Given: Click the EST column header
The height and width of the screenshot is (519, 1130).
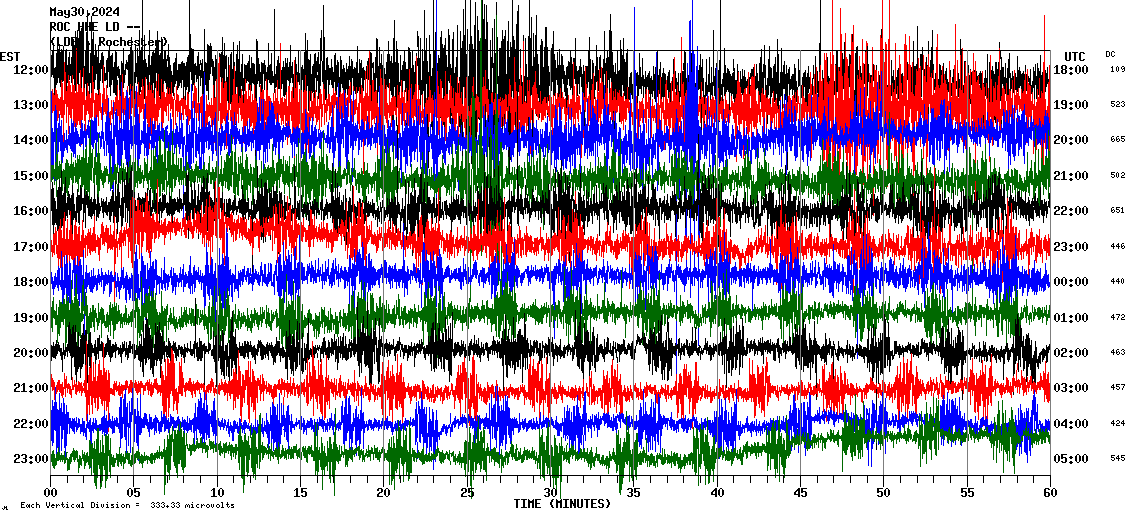Looking at the screenshot, I should pos(10,56).
